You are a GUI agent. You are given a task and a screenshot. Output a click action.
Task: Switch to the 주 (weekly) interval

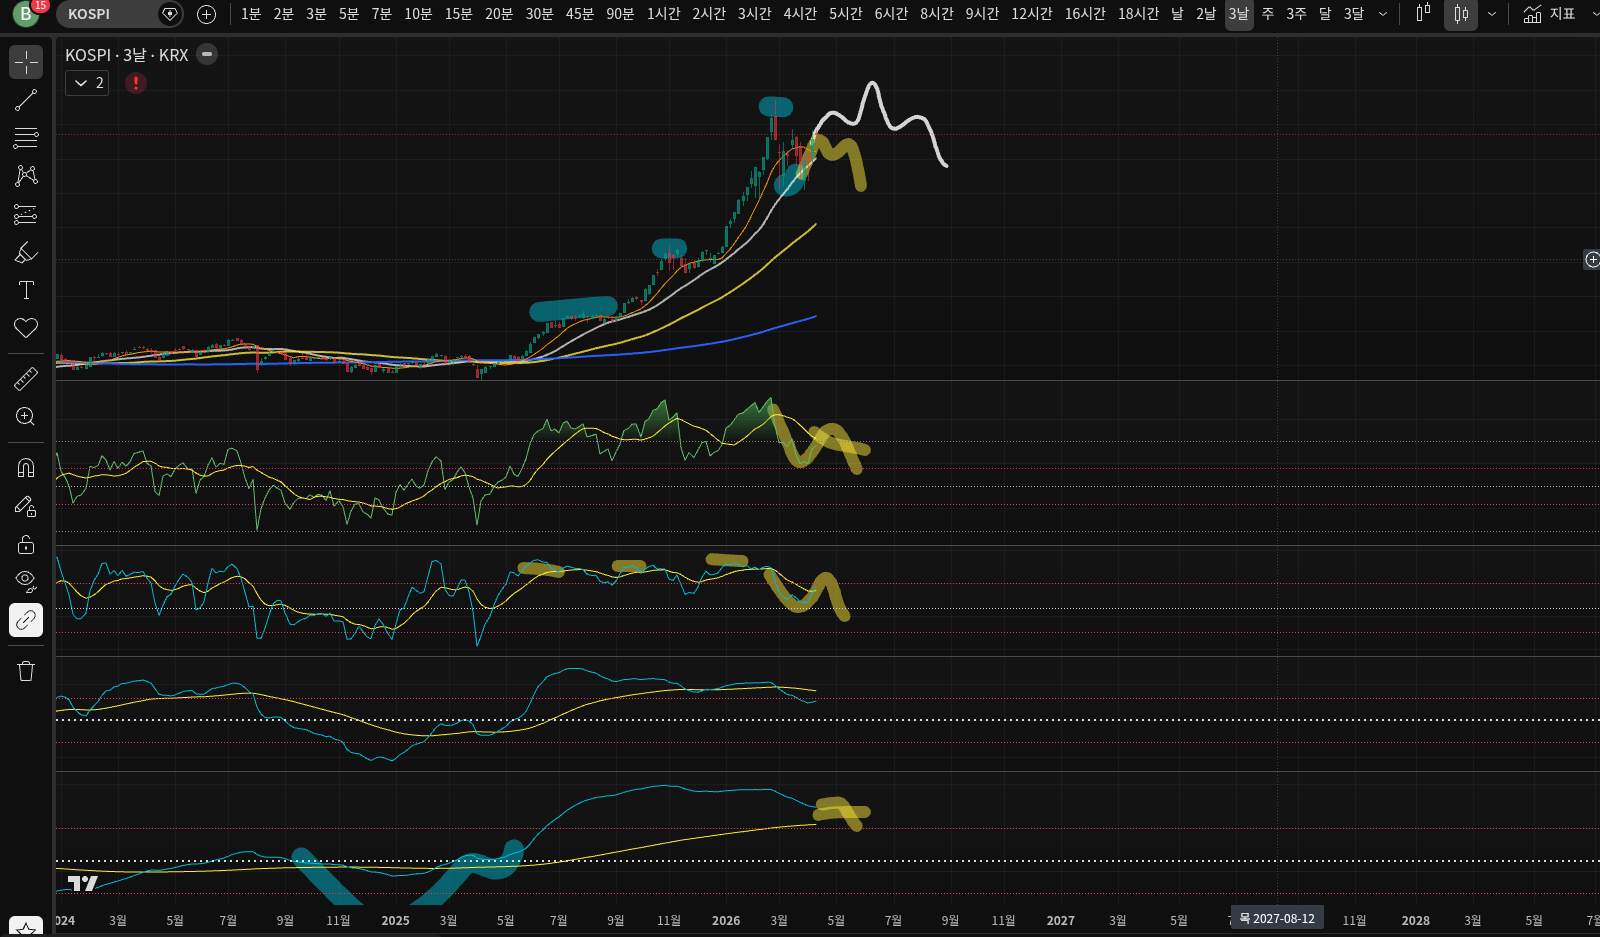tap(1268, 14)
